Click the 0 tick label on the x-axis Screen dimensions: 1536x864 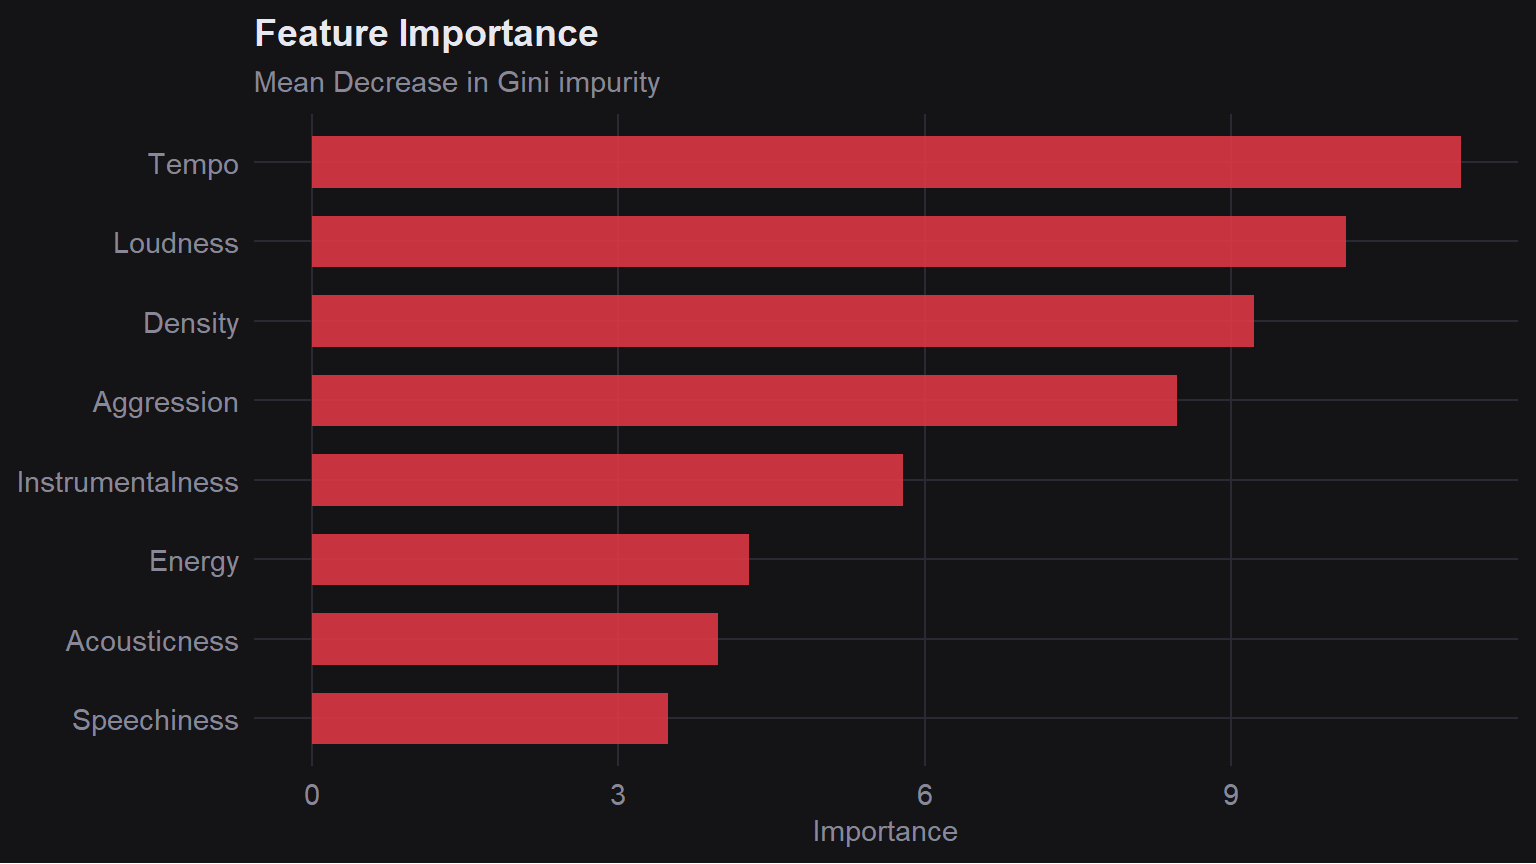312,795
